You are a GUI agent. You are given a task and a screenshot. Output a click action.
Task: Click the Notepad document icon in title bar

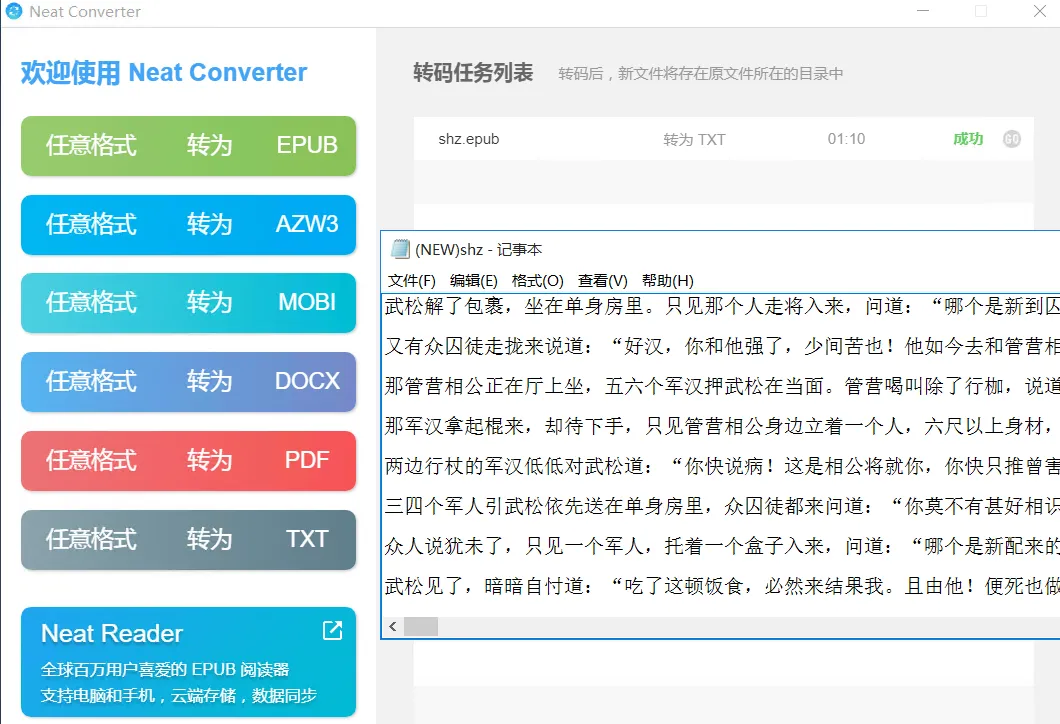(400, 249)
